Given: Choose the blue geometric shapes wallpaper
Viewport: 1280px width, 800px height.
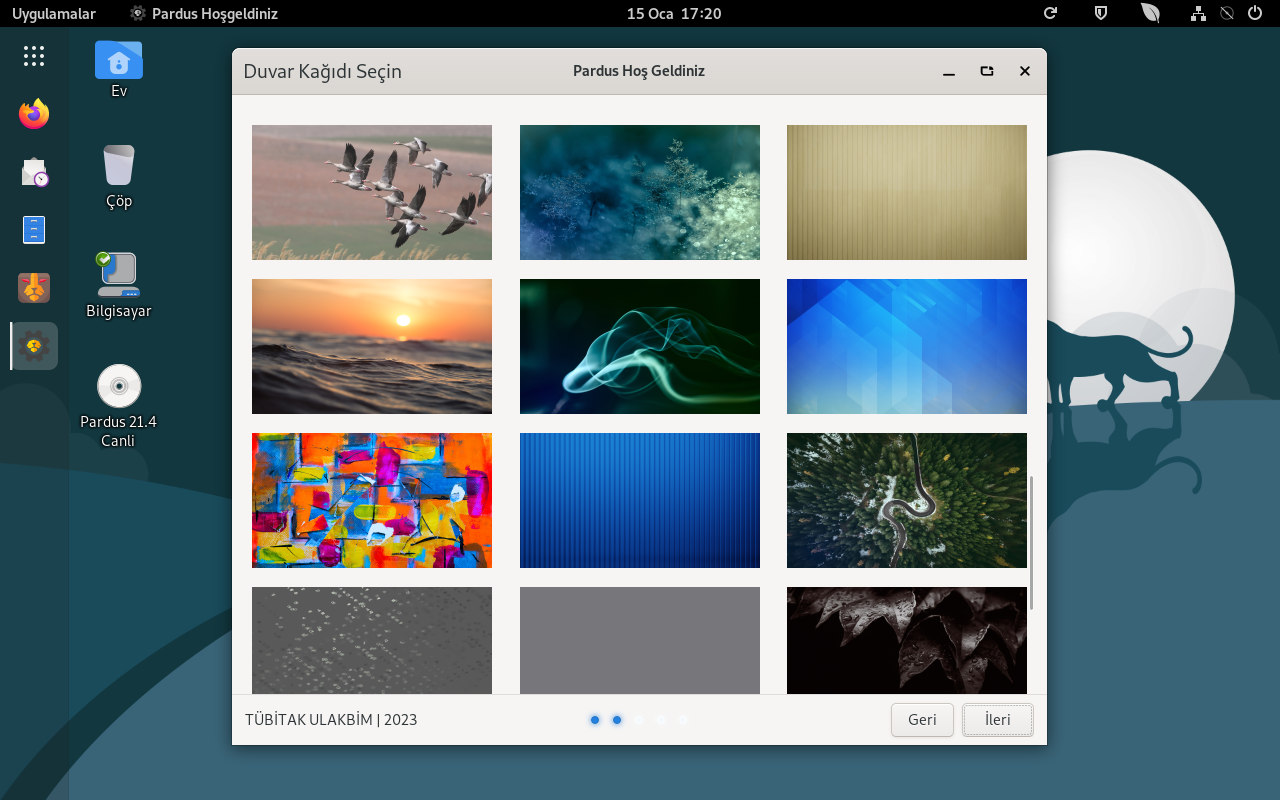Looking at the screenshot, I should coord(907,346).
